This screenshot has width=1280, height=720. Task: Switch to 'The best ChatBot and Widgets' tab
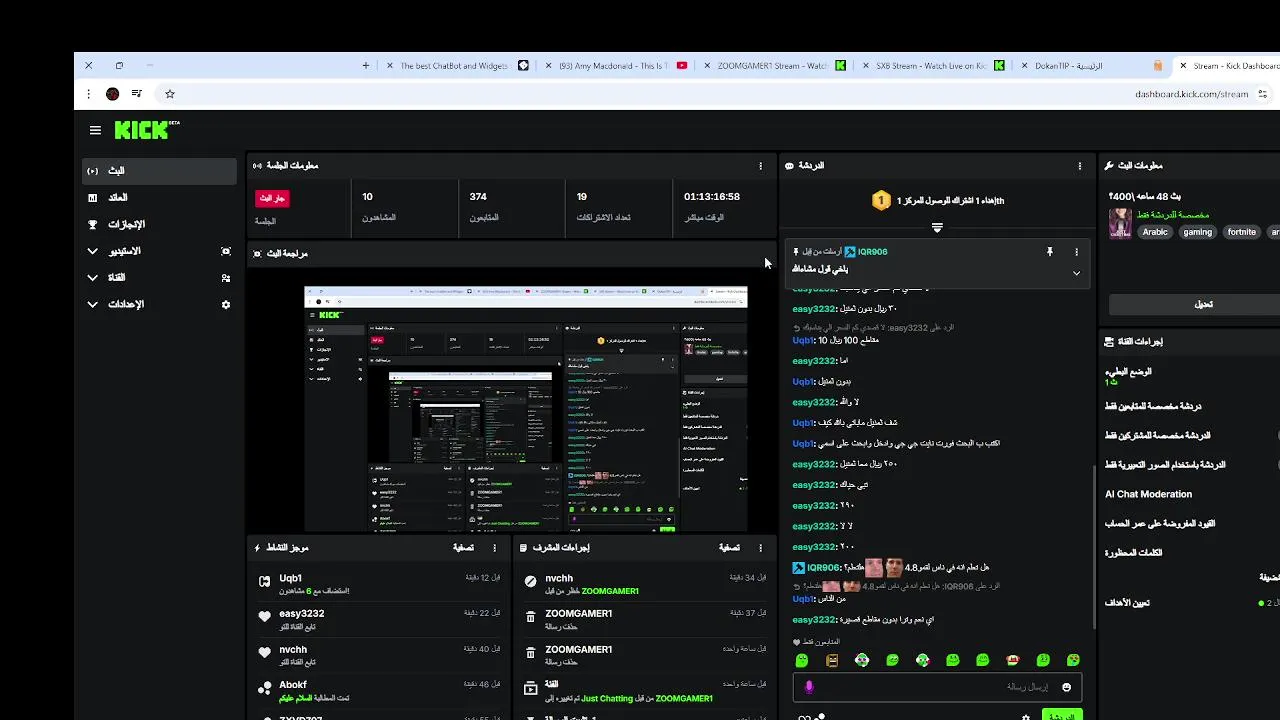click(x=452, y=66)
